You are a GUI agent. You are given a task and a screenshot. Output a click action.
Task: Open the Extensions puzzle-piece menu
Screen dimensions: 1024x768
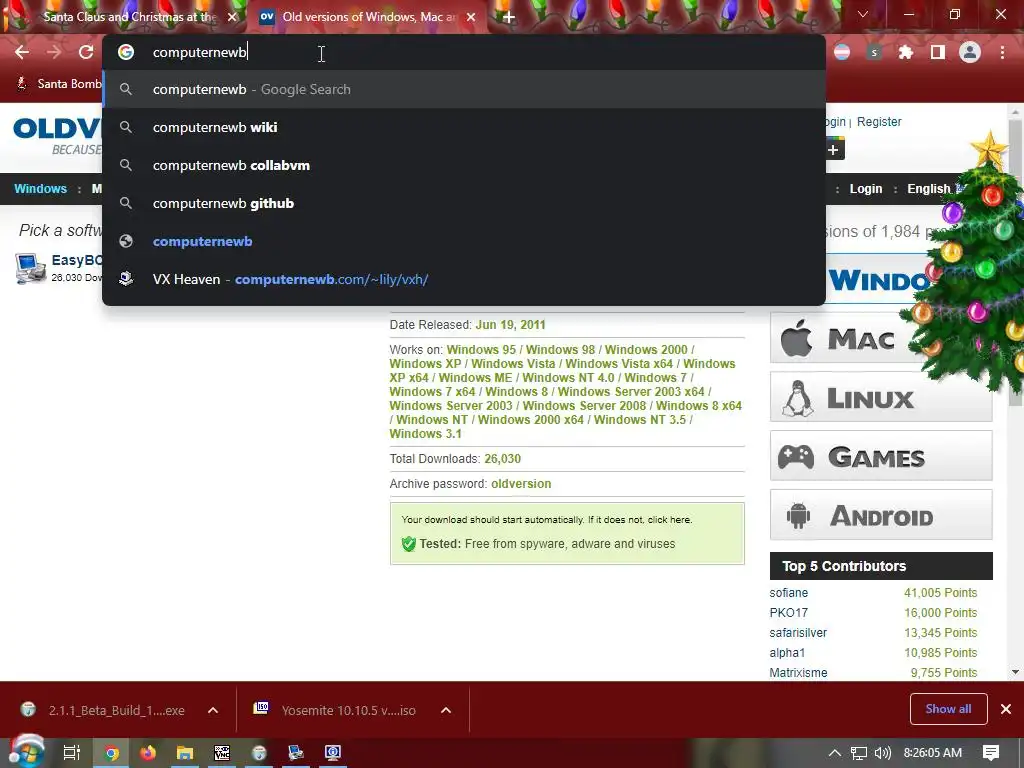click(x=906, y=52)
